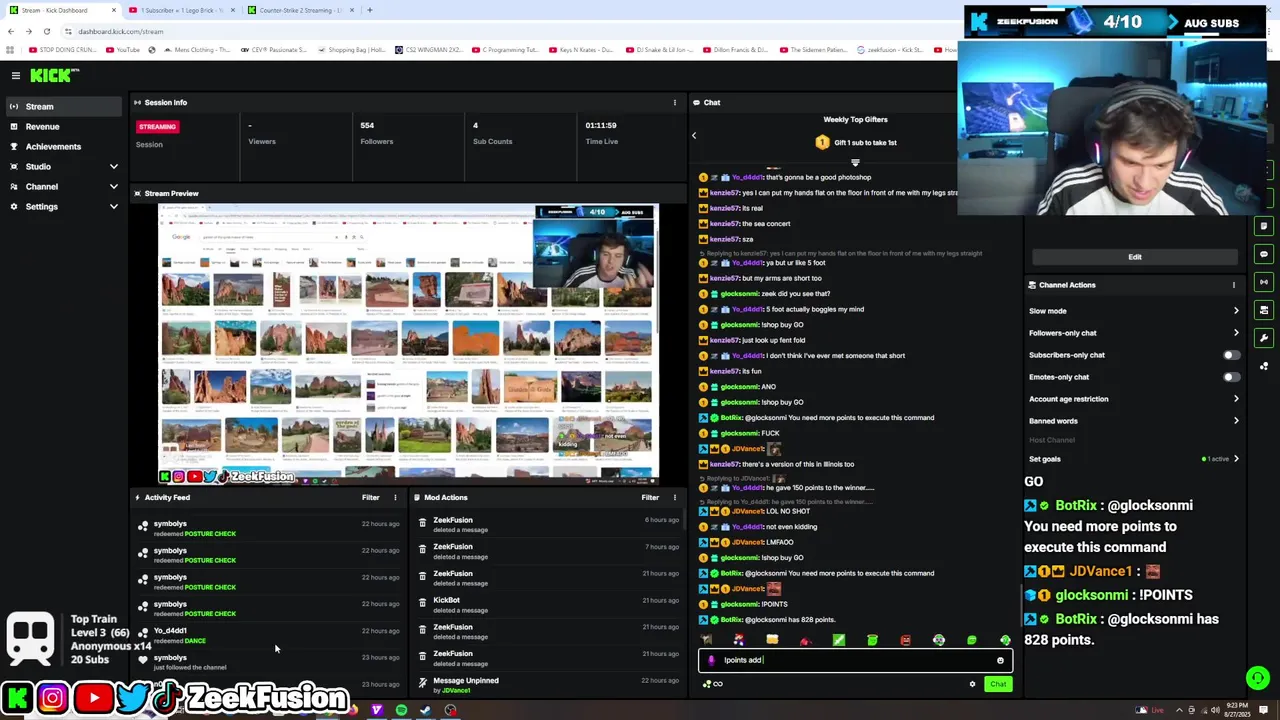The height and width of the screenshot is (720, 1280).
Task: Select the channel actions widget icon in right rail
Action: click(1264, 310)
